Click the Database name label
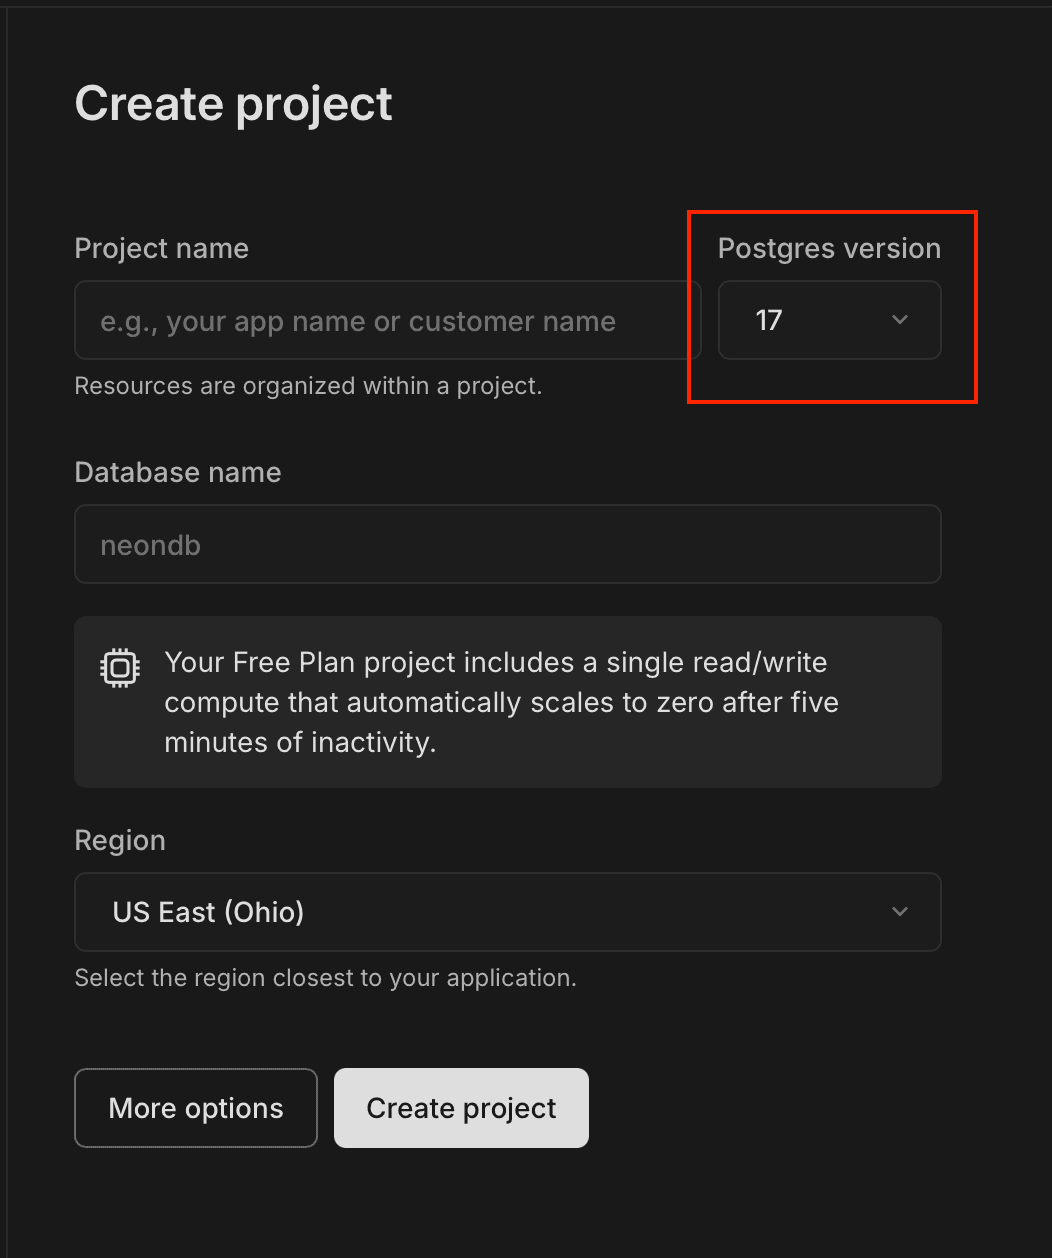Screen dimensions: 1052x1258 point(178,473)
